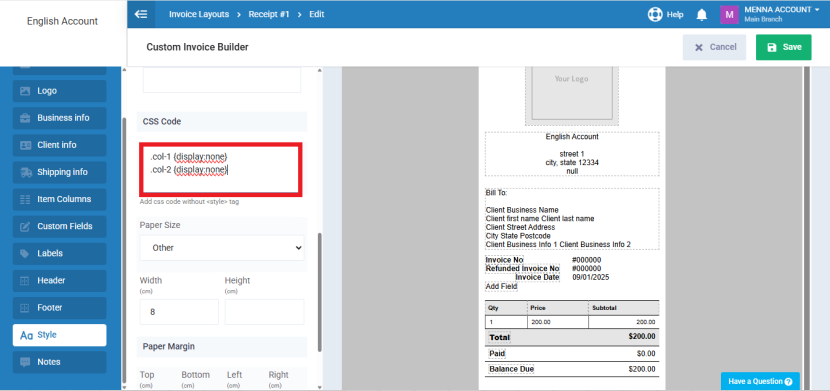Image resolution: width=830 pixels, height=391 pixels.
Task: Click the question mark icon in Have a Question
Action: point(789,381)
